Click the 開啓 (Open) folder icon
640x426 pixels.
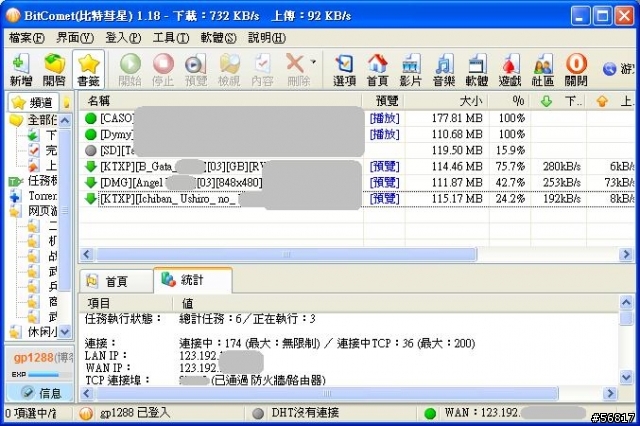[x=54, y=69]
